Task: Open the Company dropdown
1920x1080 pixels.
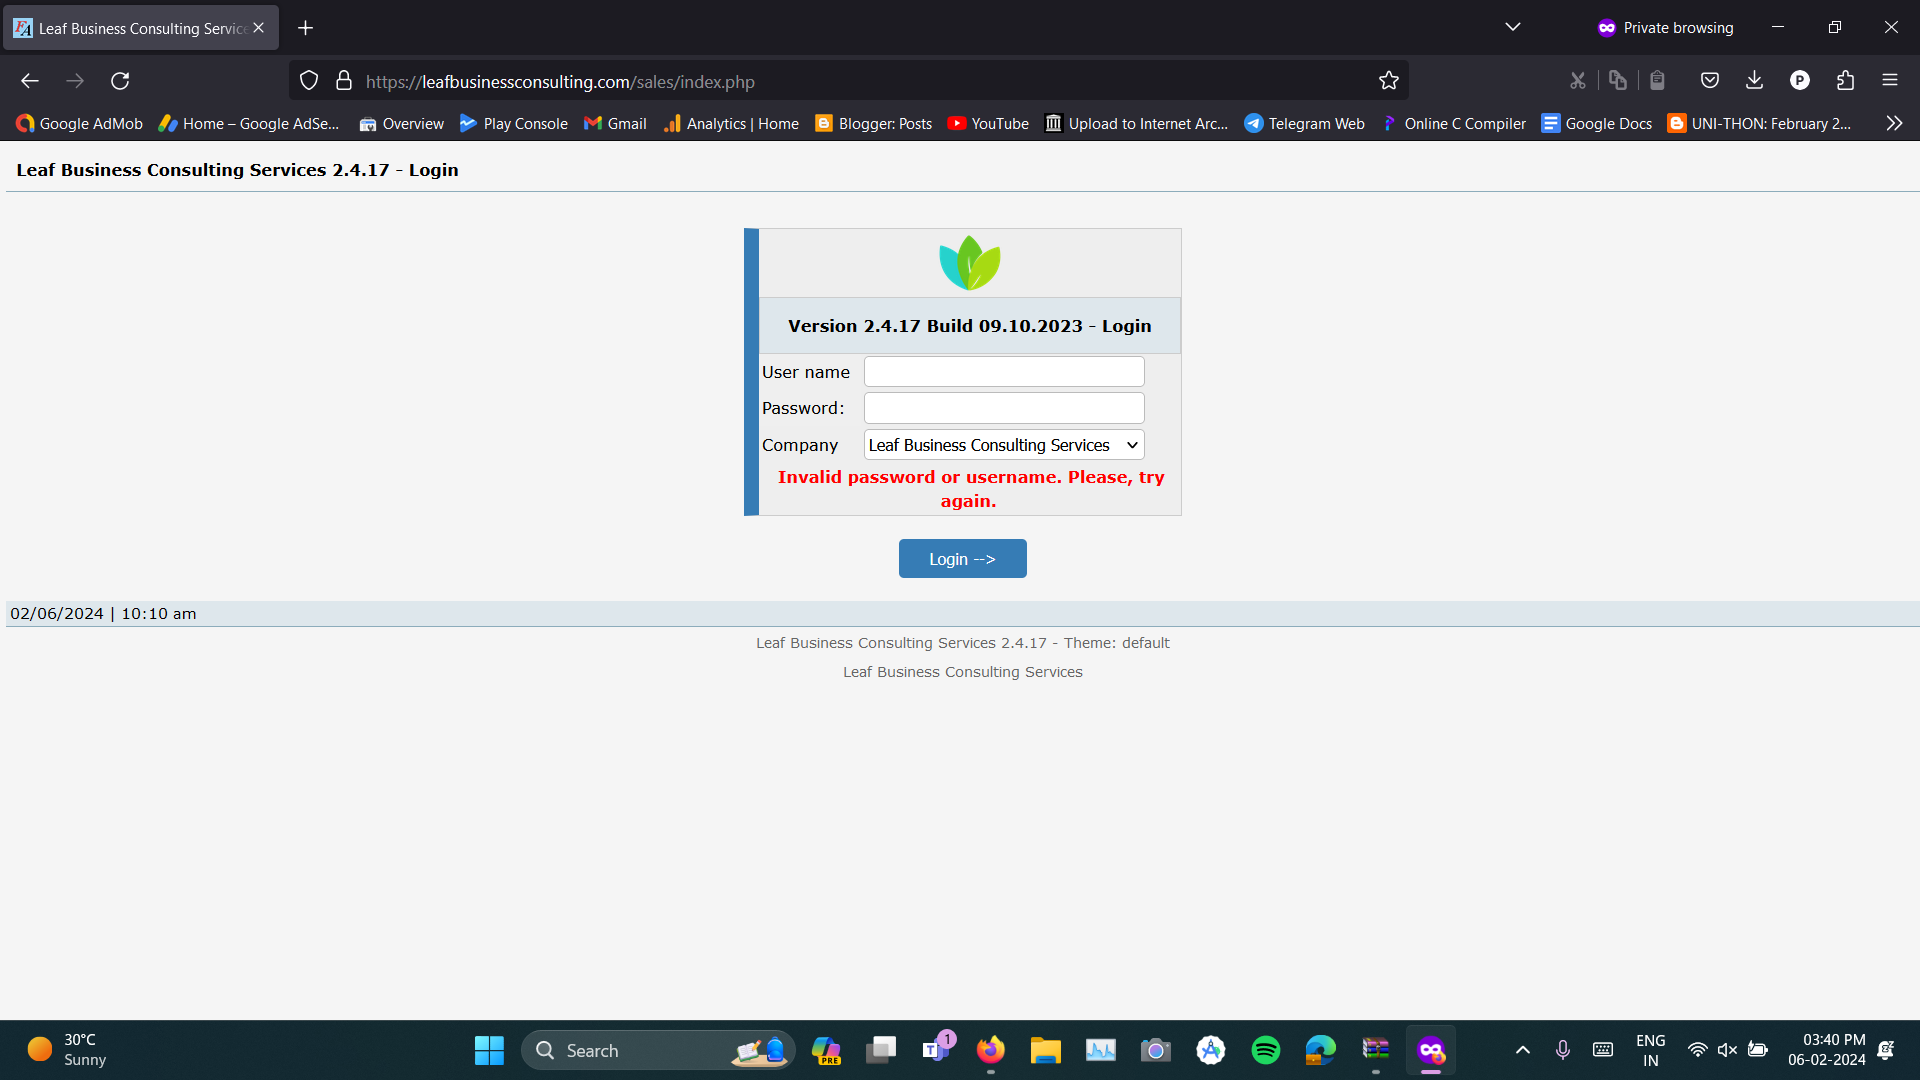Action: (1004, 445)
